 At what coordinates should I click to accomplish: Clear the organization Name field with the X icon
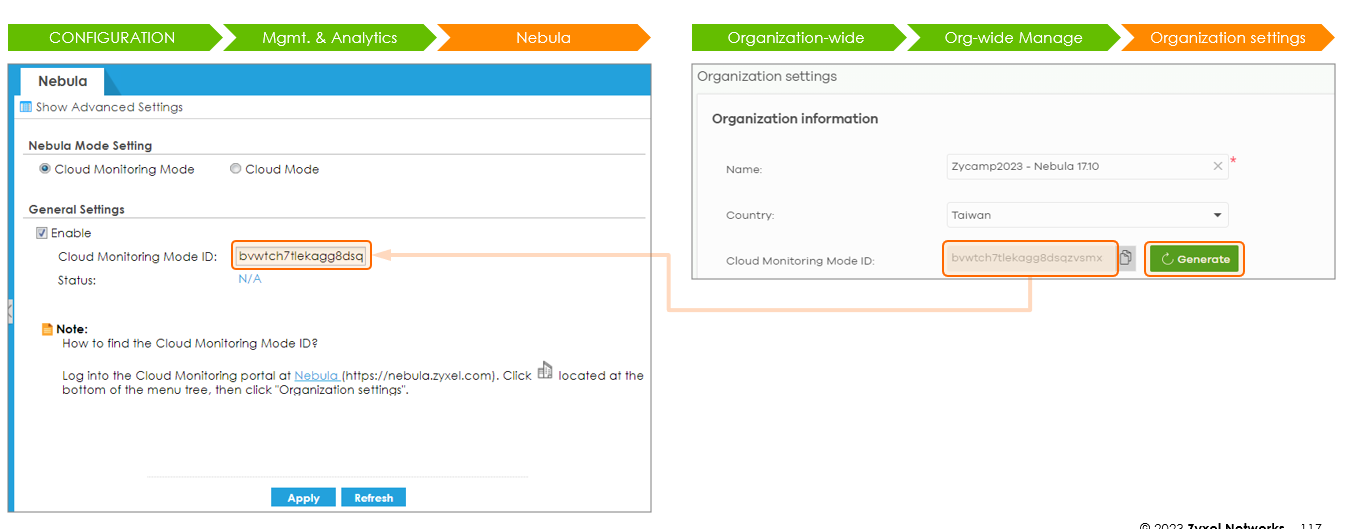1217,167
